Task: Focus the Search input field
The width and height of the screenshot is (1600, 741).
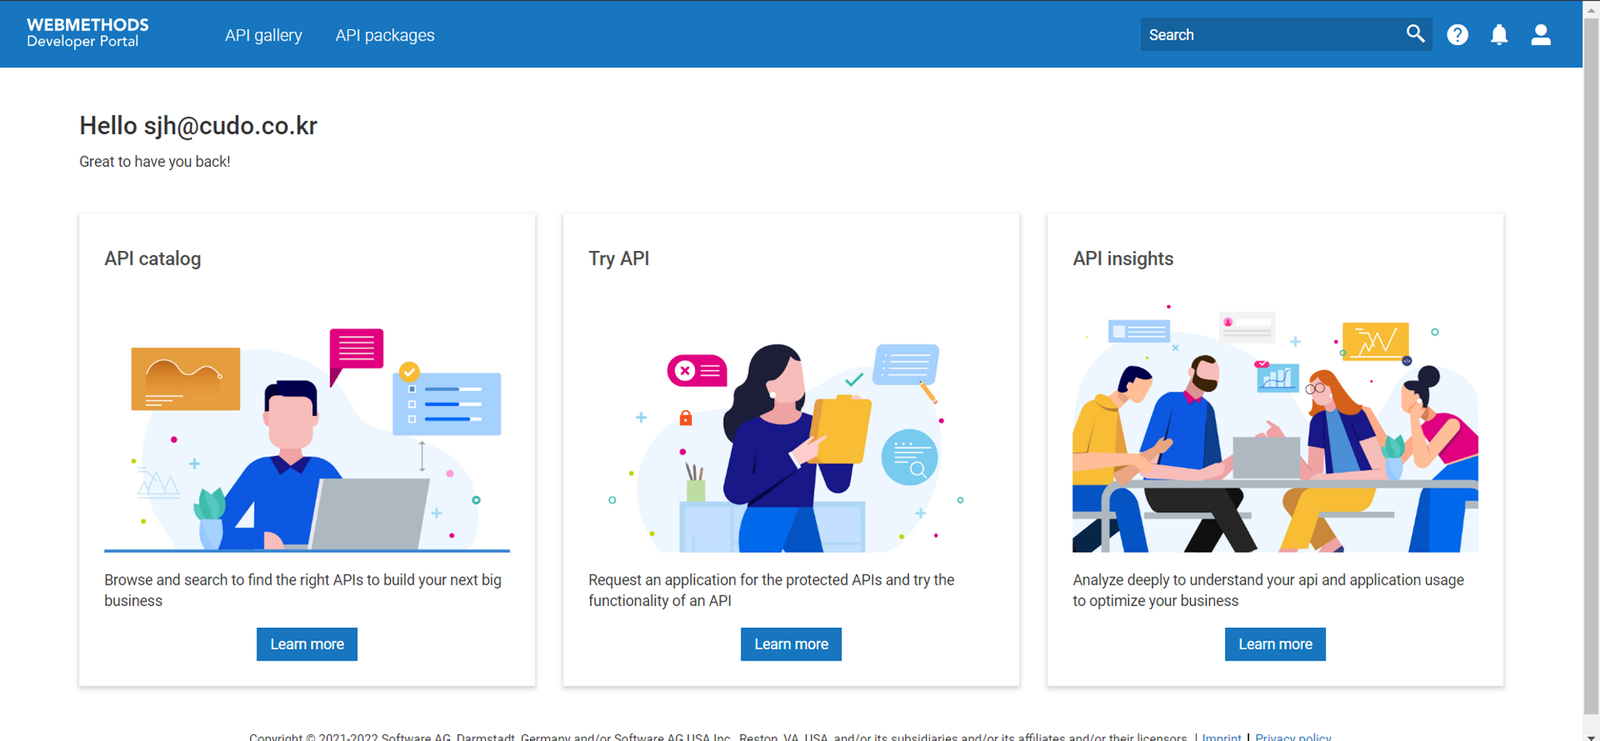Action: click(x=1268, y=35)
